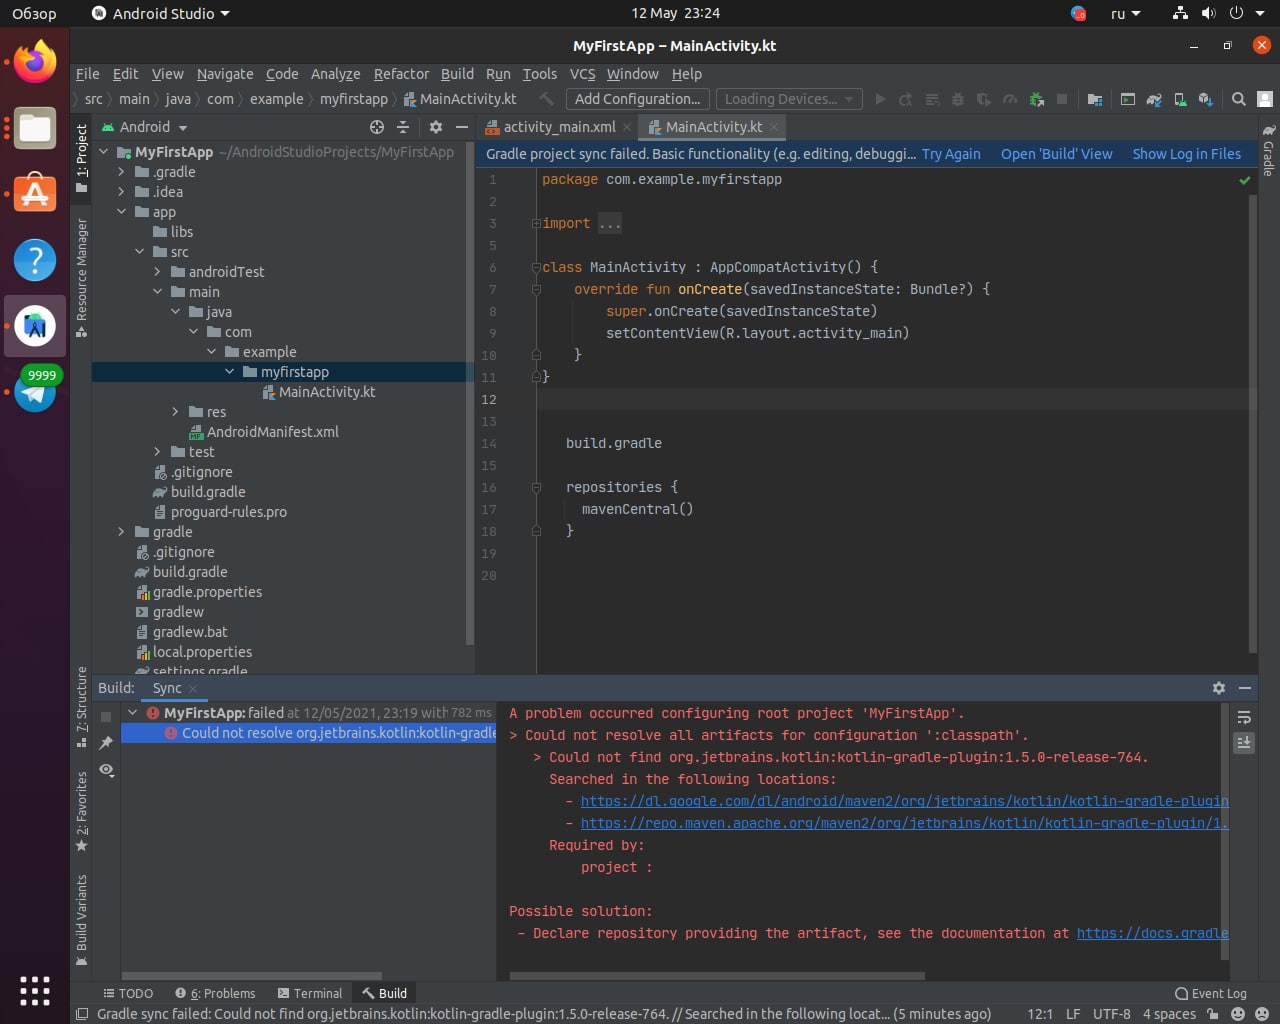Click the Add Configuration button

point(637,99)
